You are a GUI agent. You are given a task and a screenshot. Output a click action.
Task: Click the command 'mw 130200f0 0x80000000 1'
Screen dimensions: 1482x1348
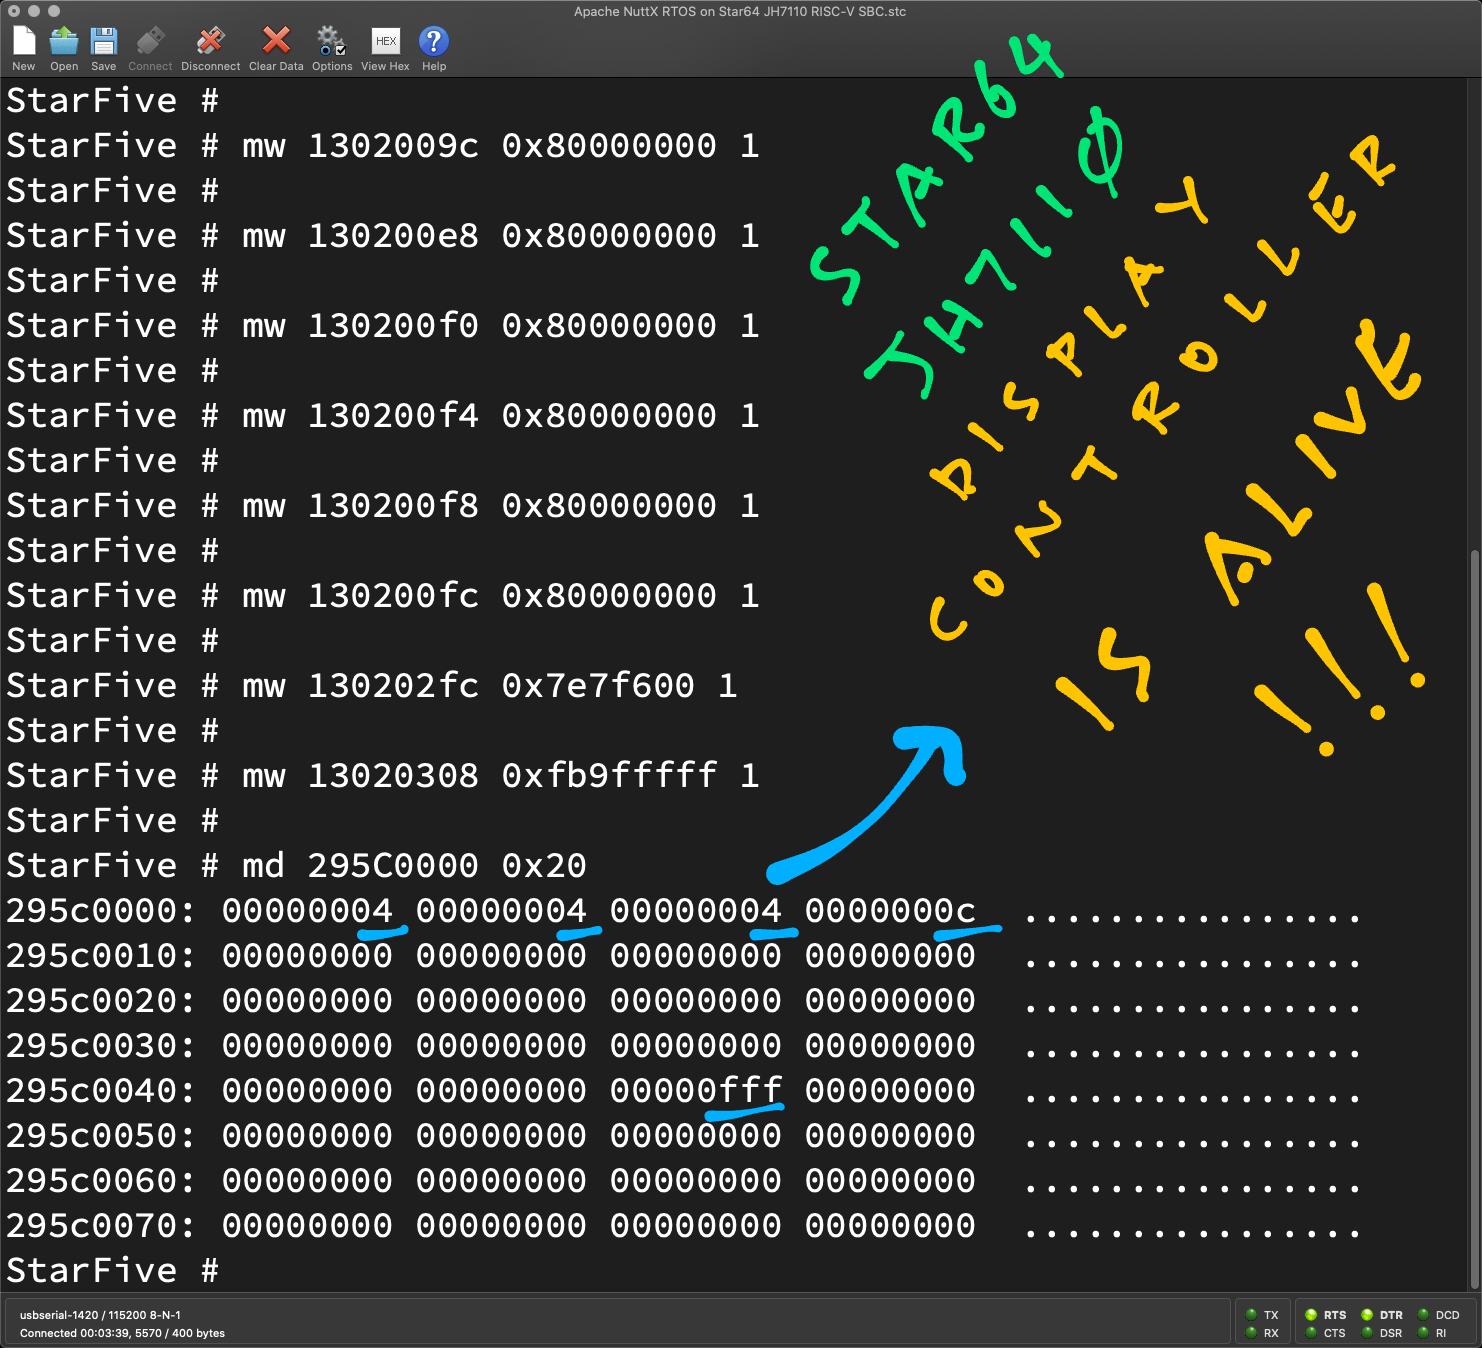(x=500, y=326)
